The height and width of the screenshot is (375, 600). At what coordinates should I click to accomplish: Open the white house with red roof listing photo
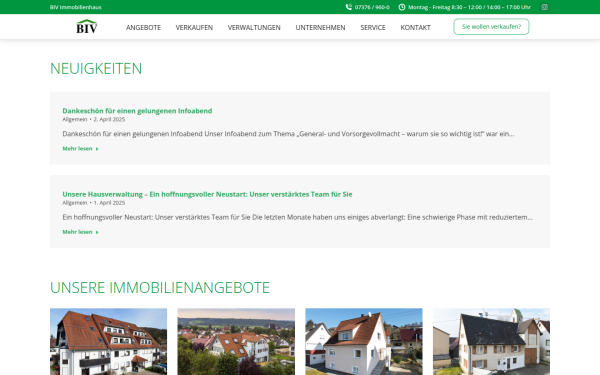(364, 342)
